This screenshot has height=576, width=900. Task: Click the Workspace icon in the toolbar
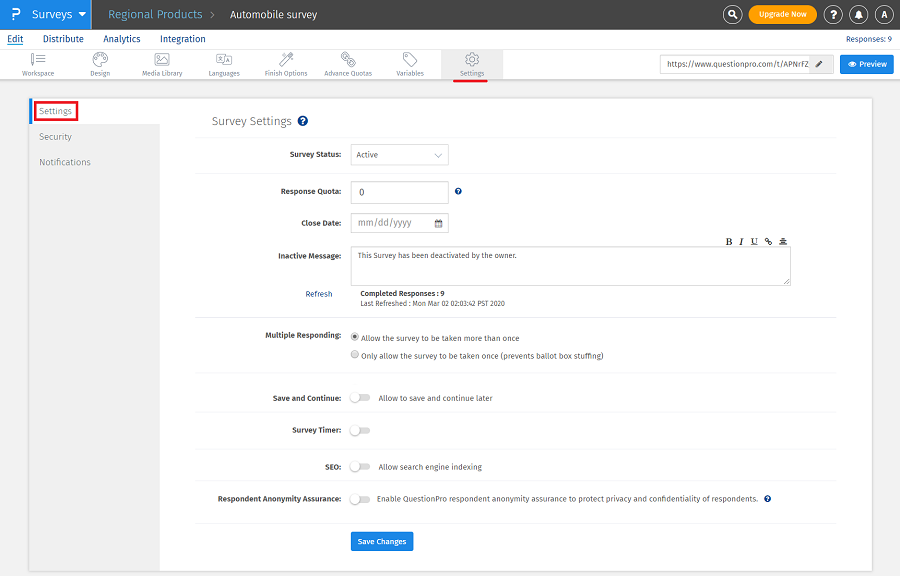click(38, 63)
